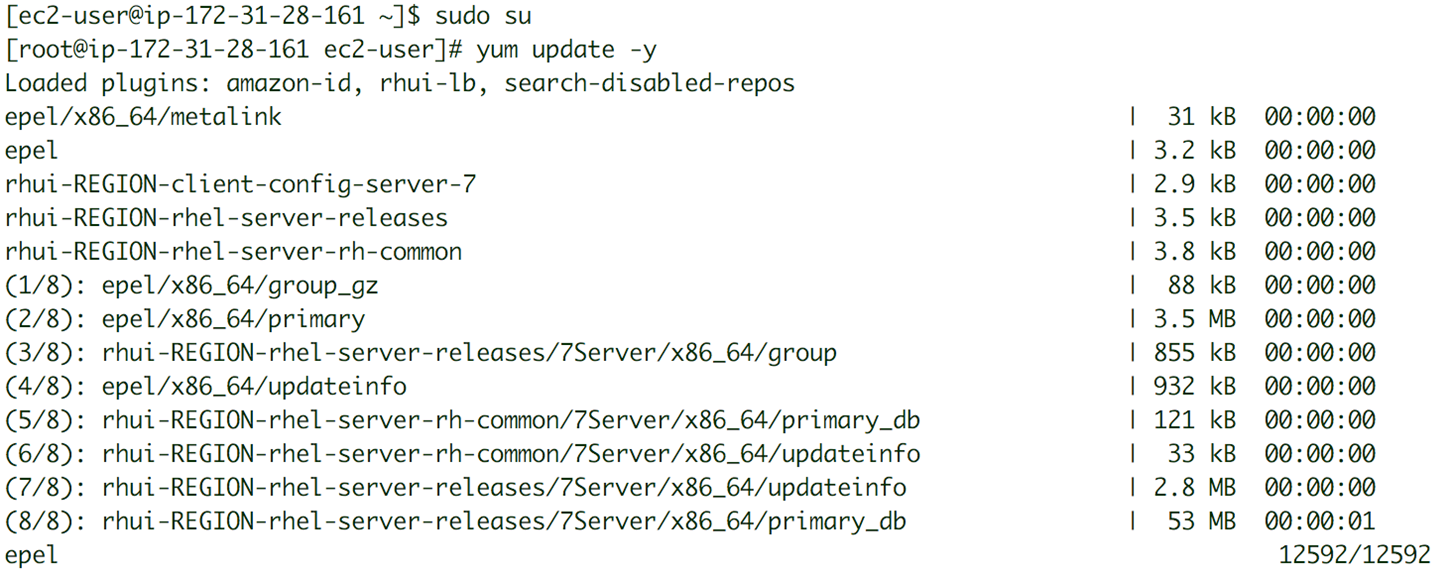Click the (8/8) rhel-server-releases primary_db line
The image size is (1450, 577).
pos(455,521)
